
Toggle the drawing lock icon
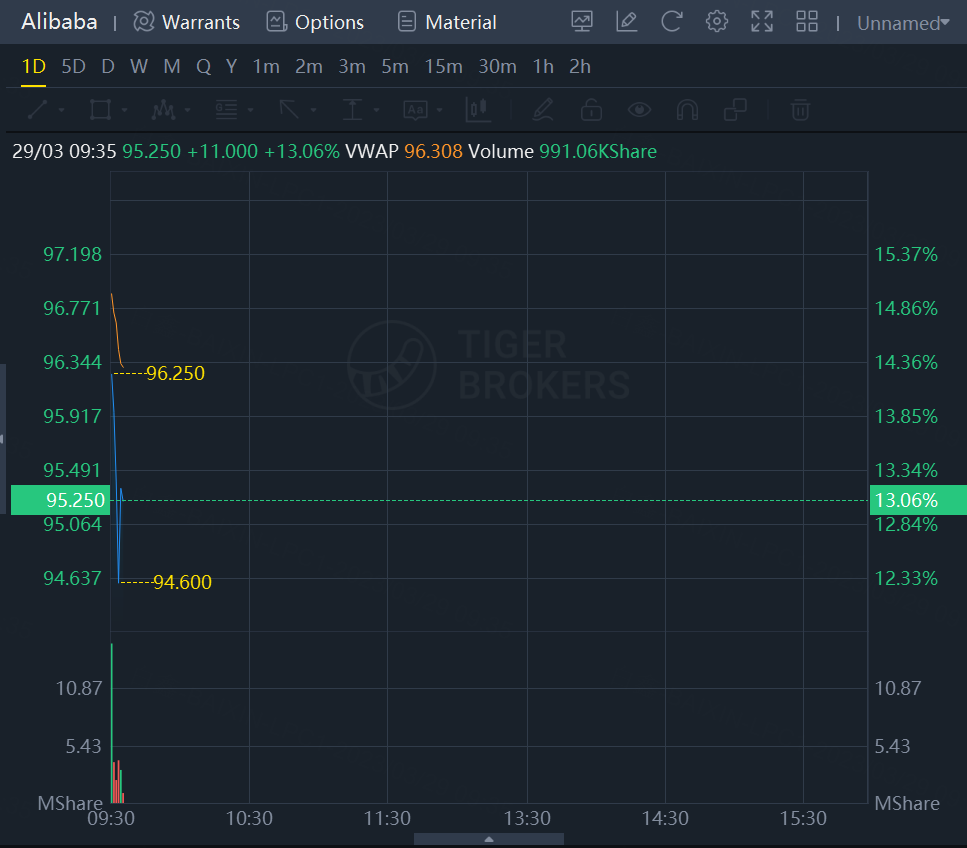pos(591,110)
